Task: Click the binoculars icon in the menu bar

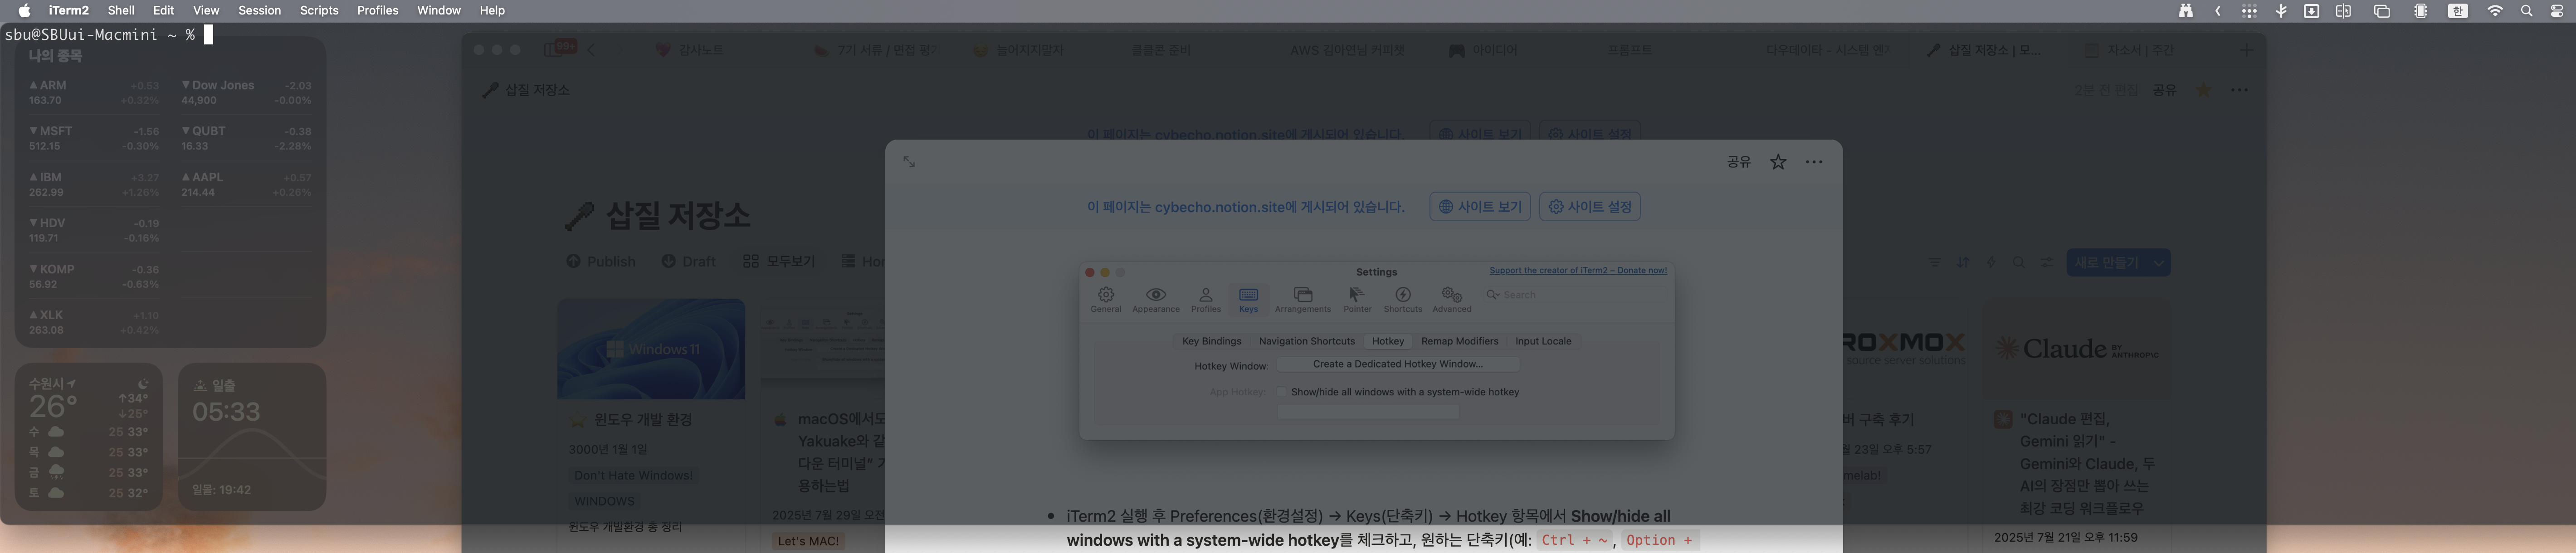Action: pos(2185,11)
